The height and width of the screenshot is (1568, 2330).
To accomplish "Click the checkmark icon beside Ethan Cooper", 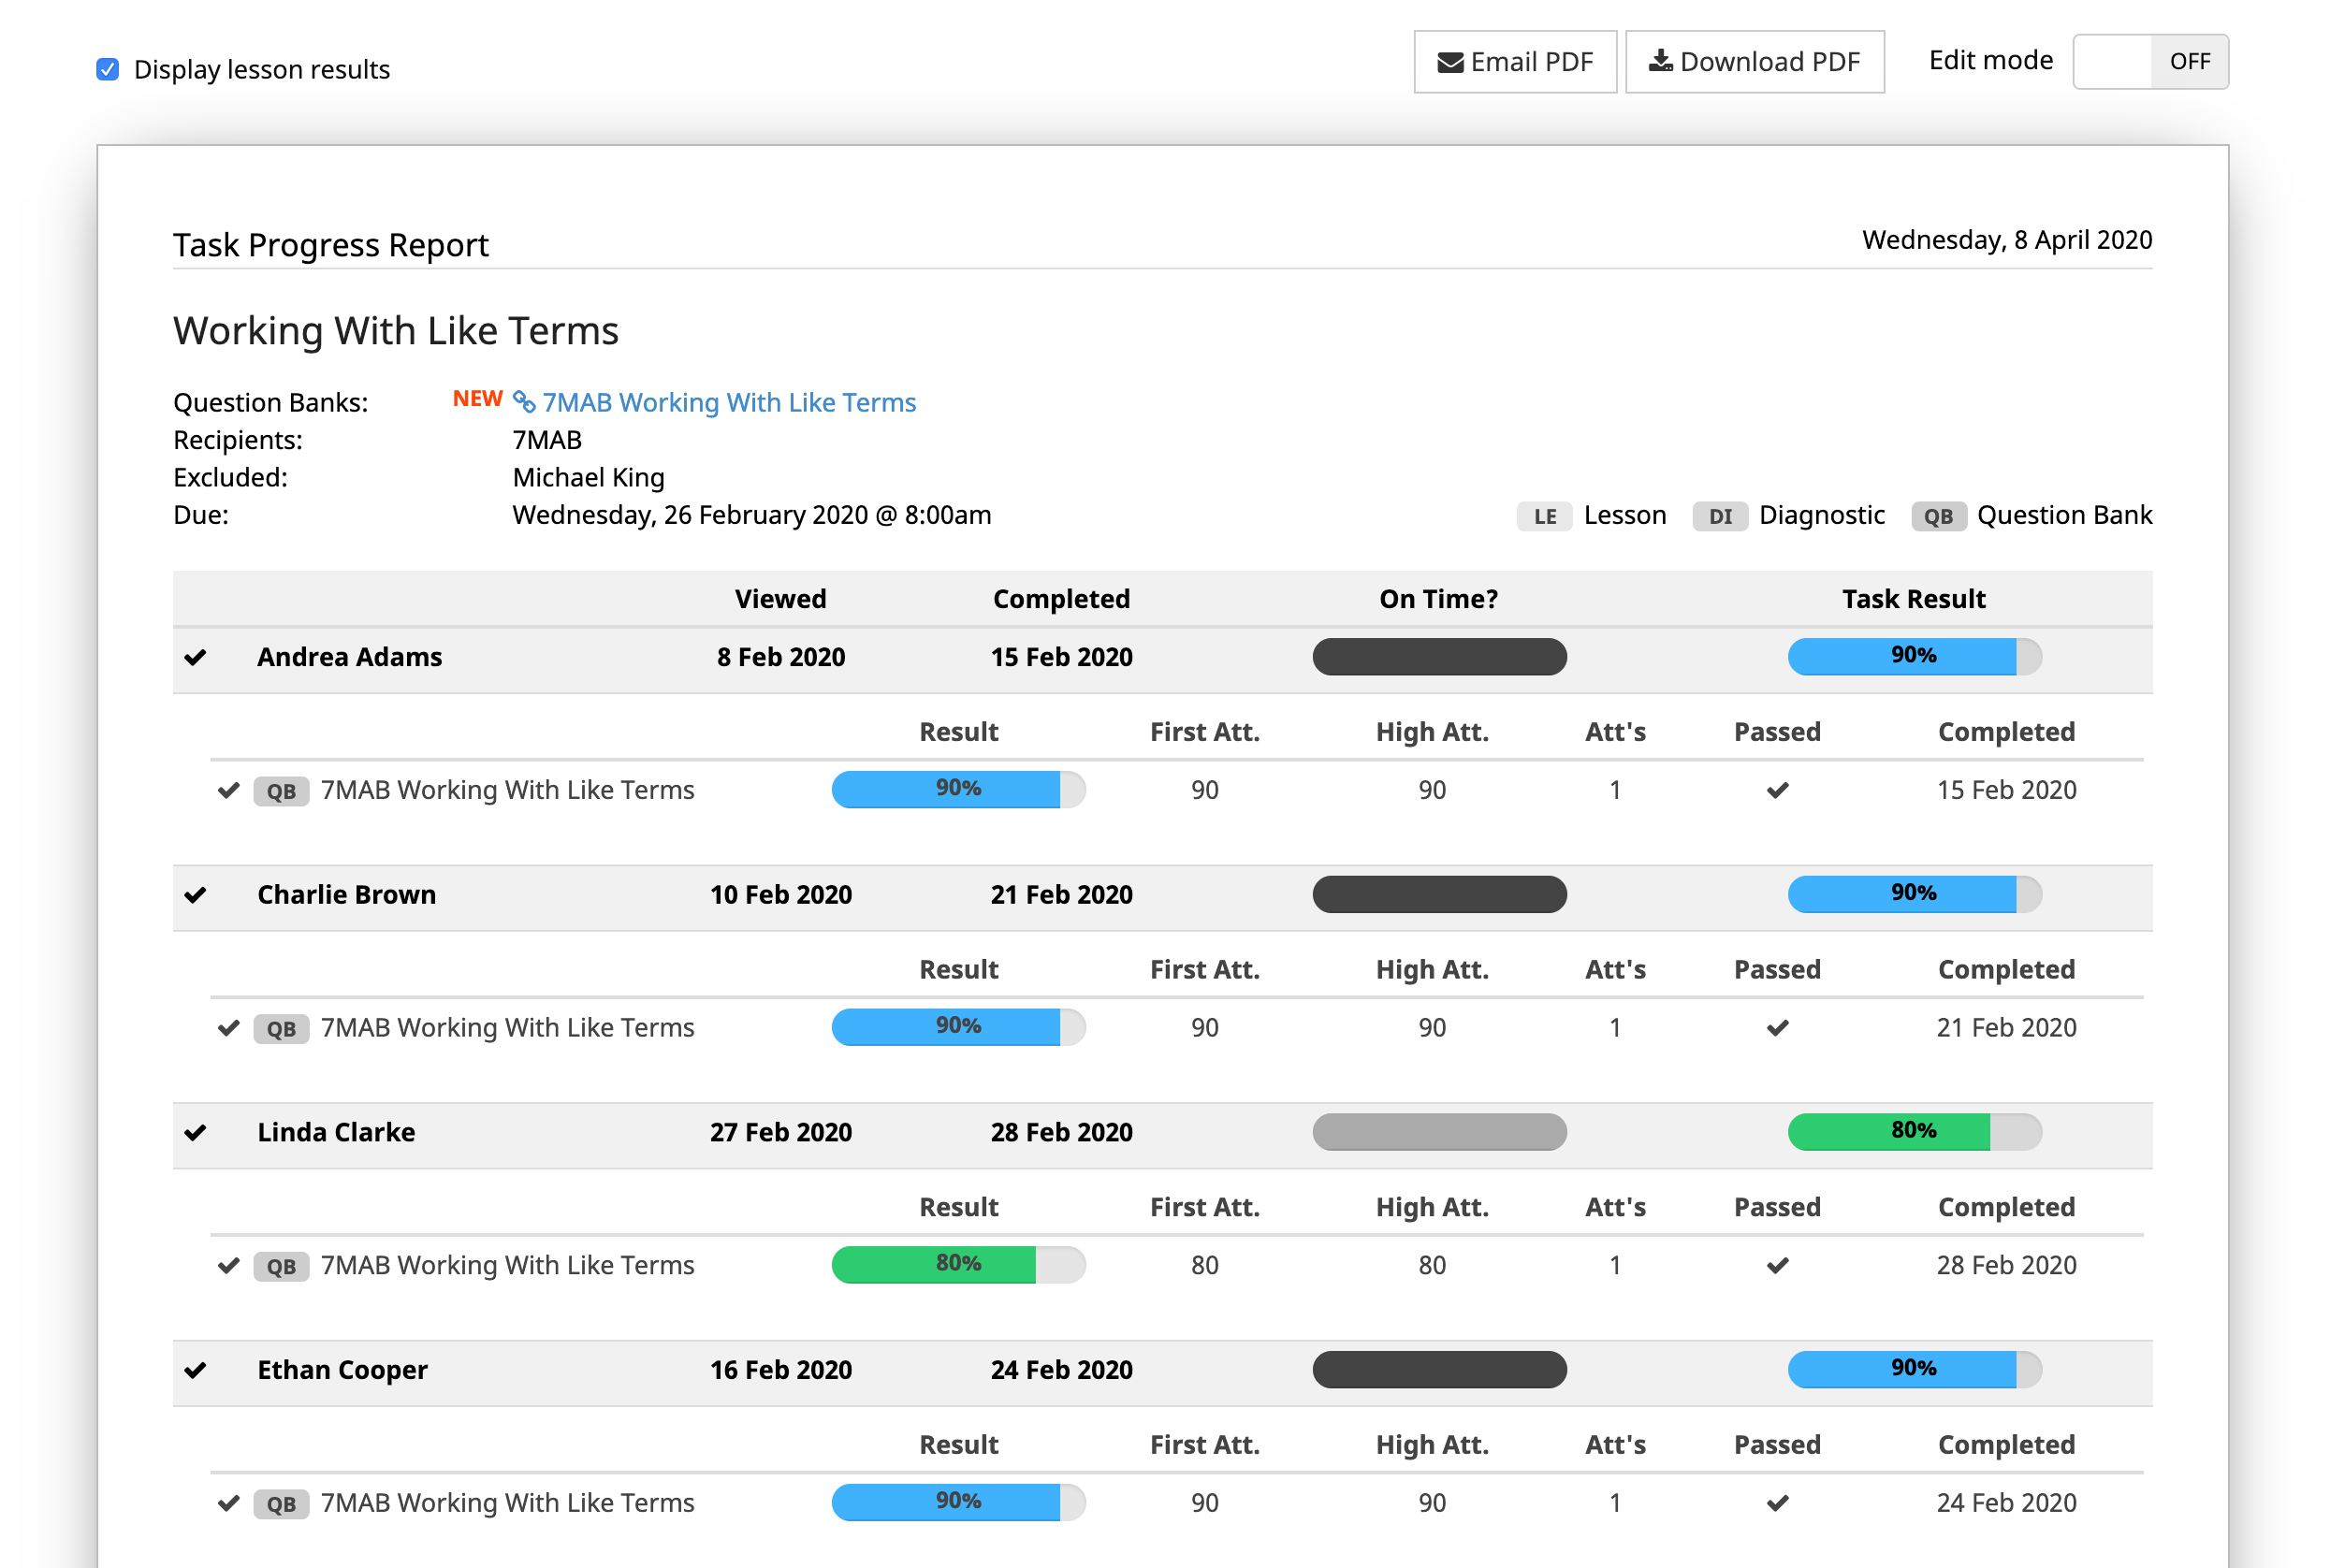I will point(196,1370).
